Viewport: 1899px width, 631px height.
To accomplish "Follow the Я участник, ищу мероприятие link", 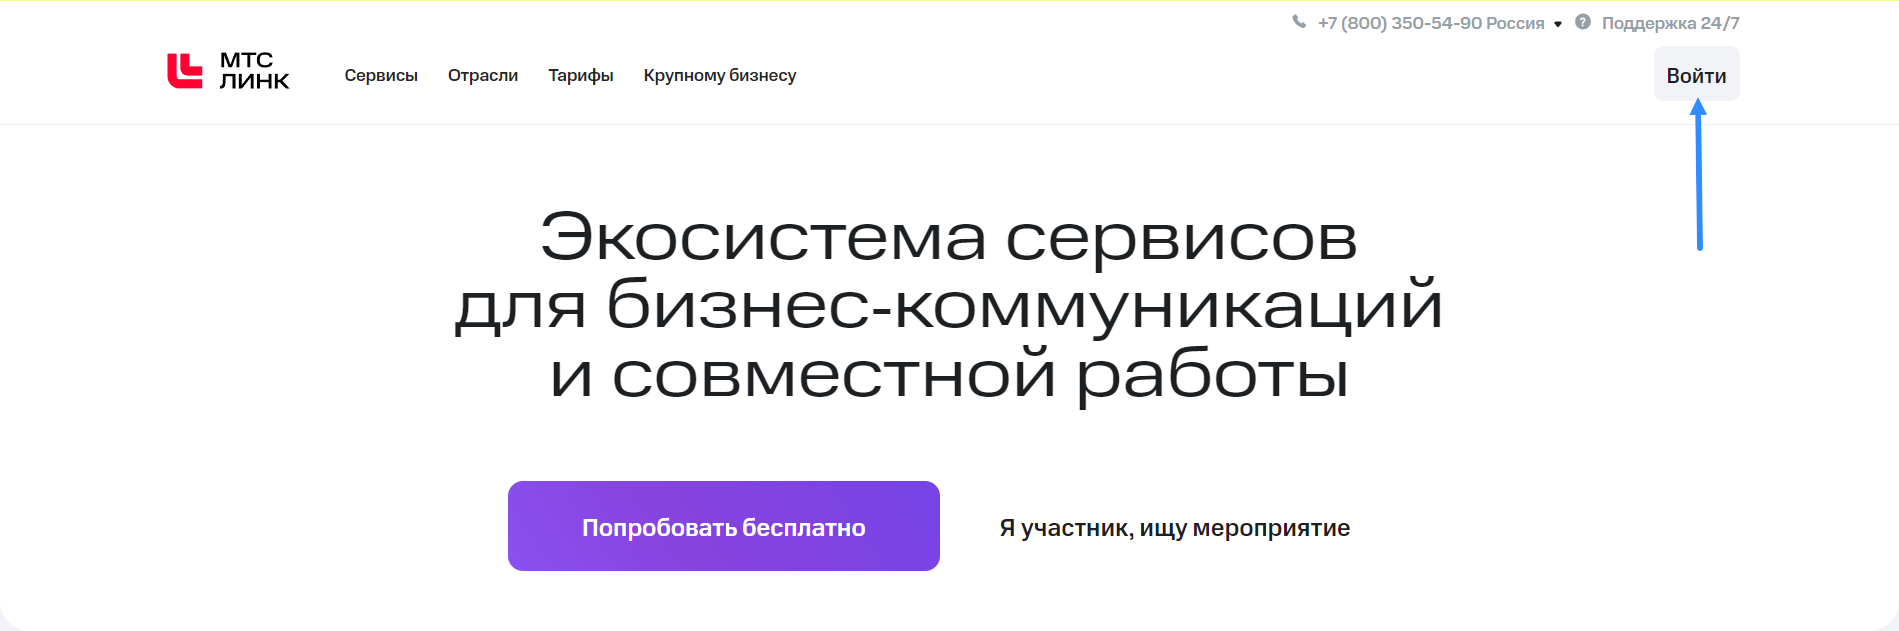I will (x=1175, y=528).
